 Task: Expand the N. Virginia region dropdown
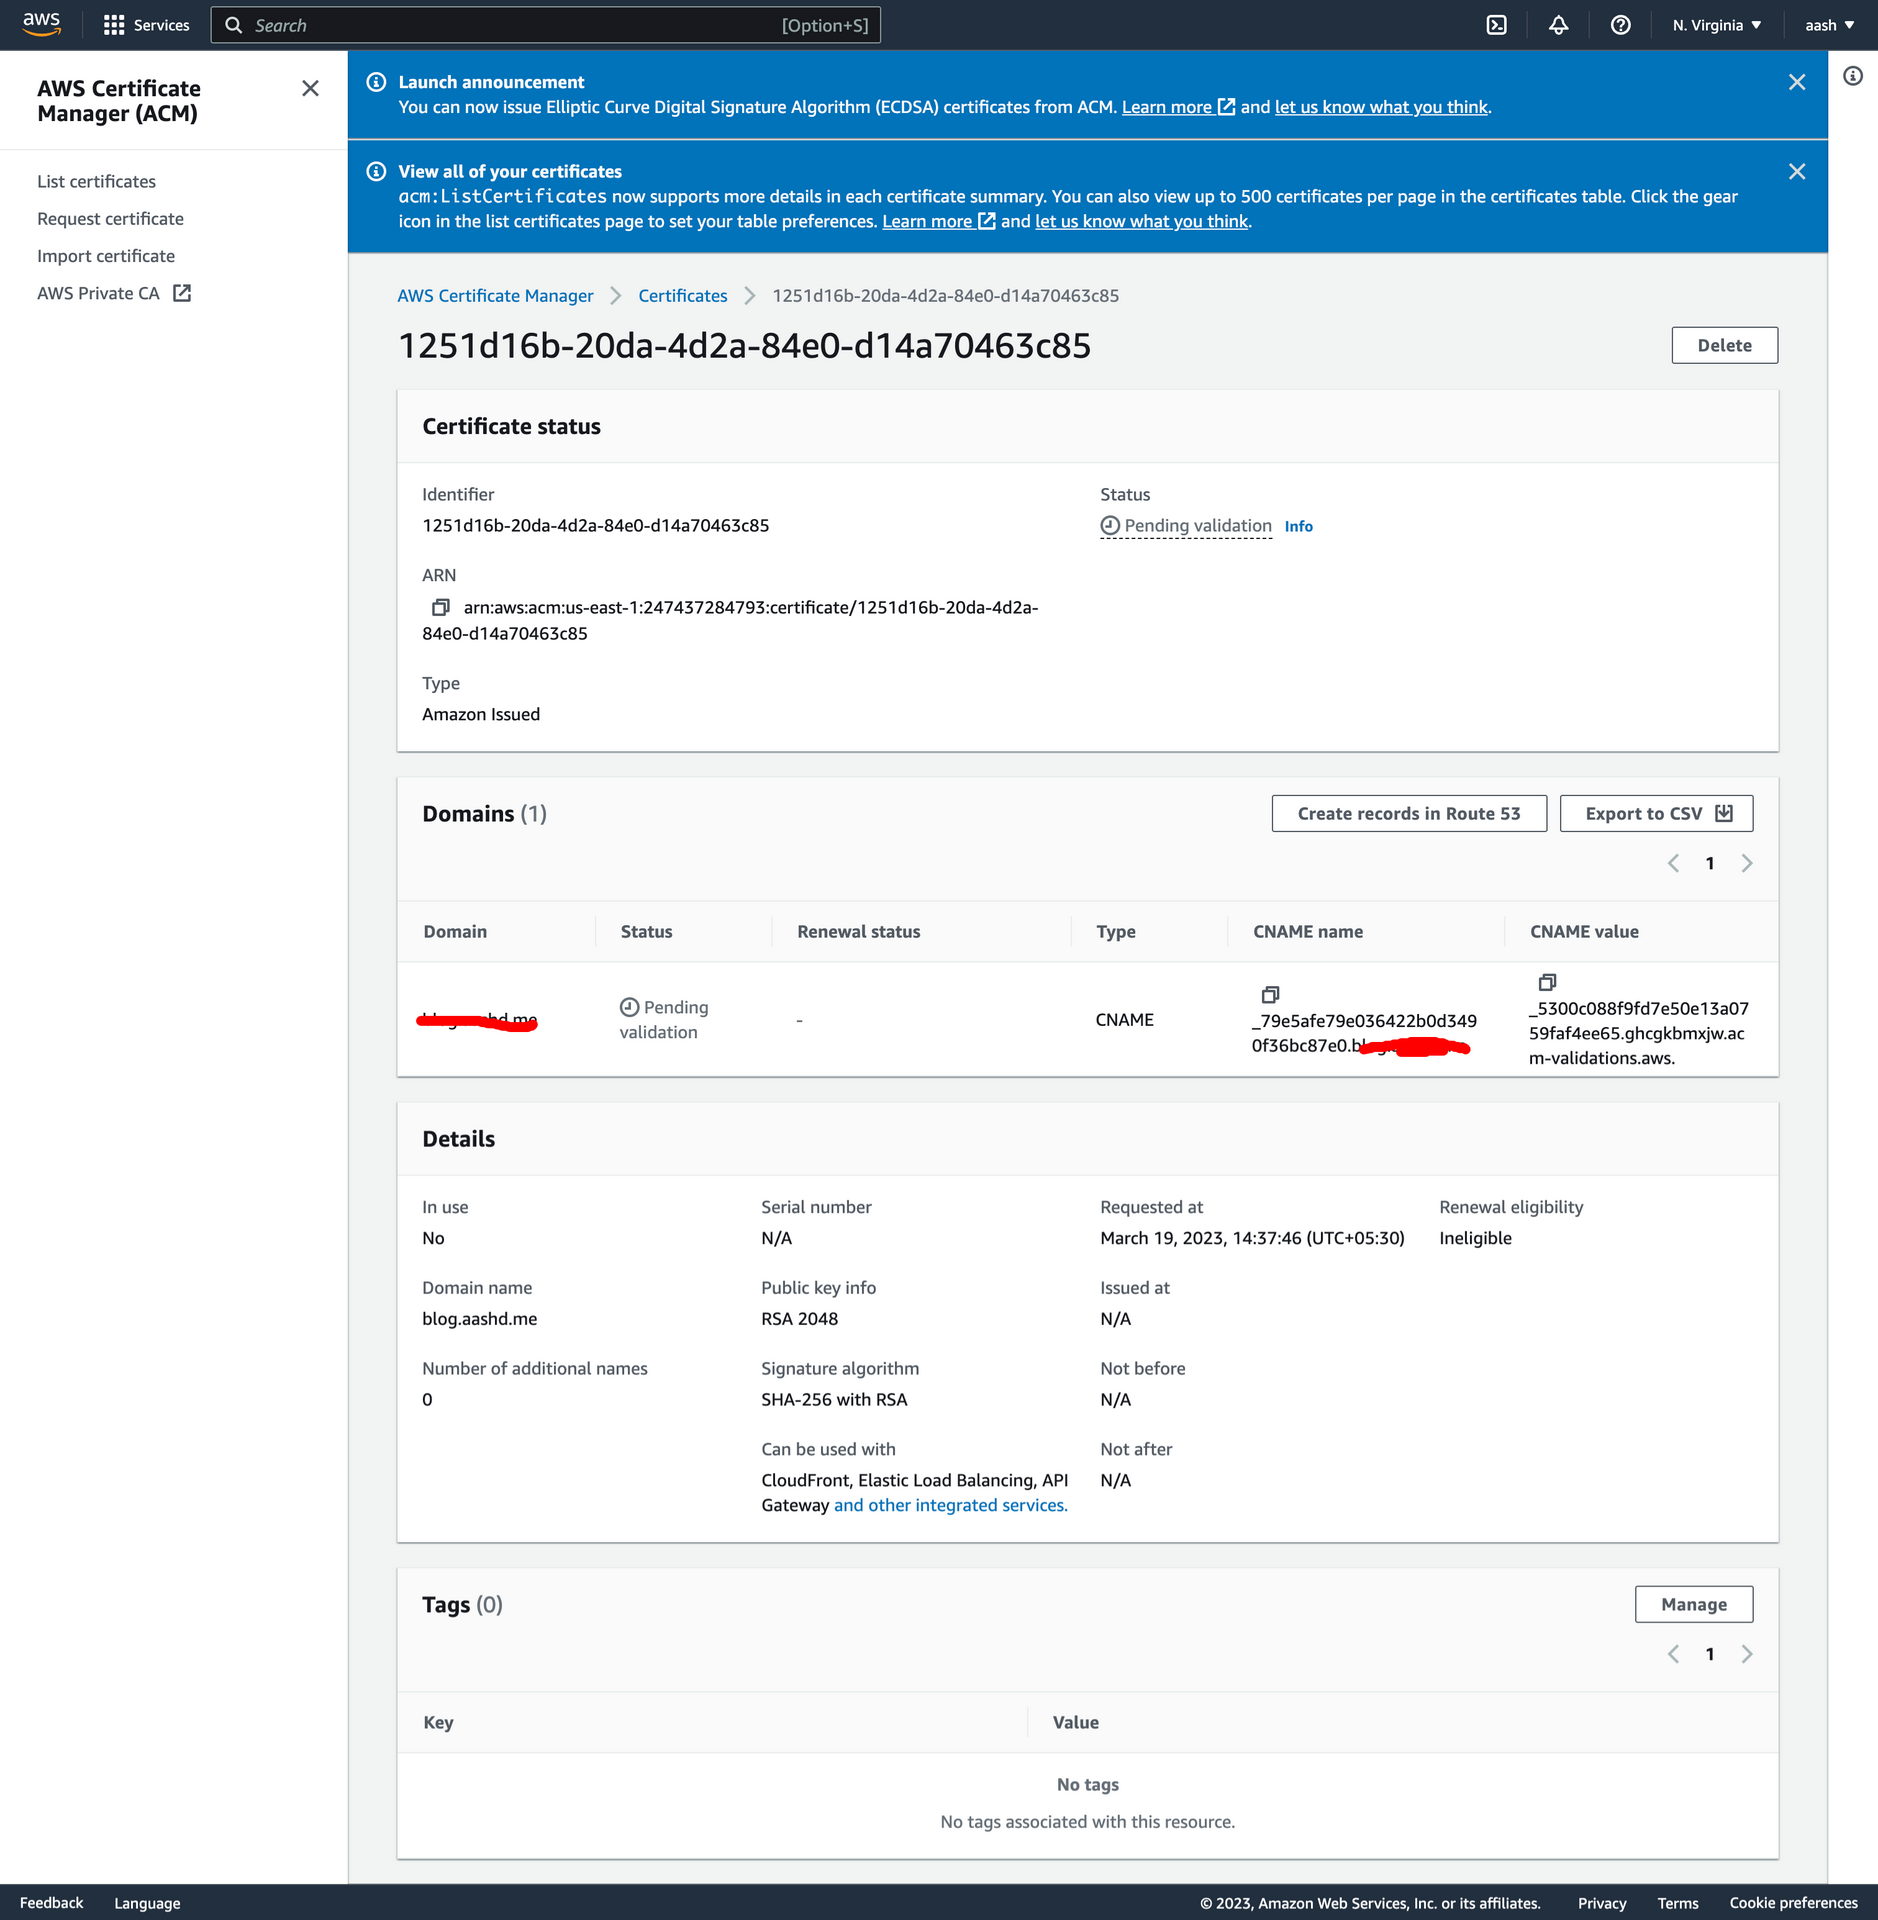coord(1716,25)
